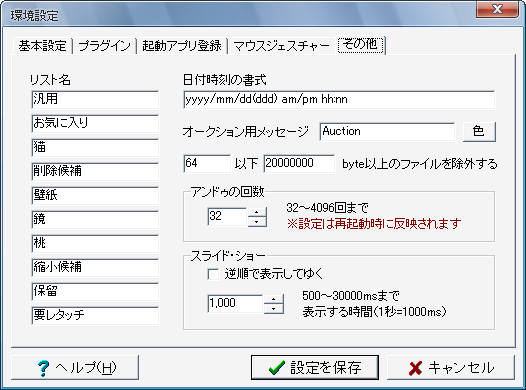Click the text 500～30000msまで
Viewport: 526px width, 390px height.
pyautogui.click(x=351, y=296)
